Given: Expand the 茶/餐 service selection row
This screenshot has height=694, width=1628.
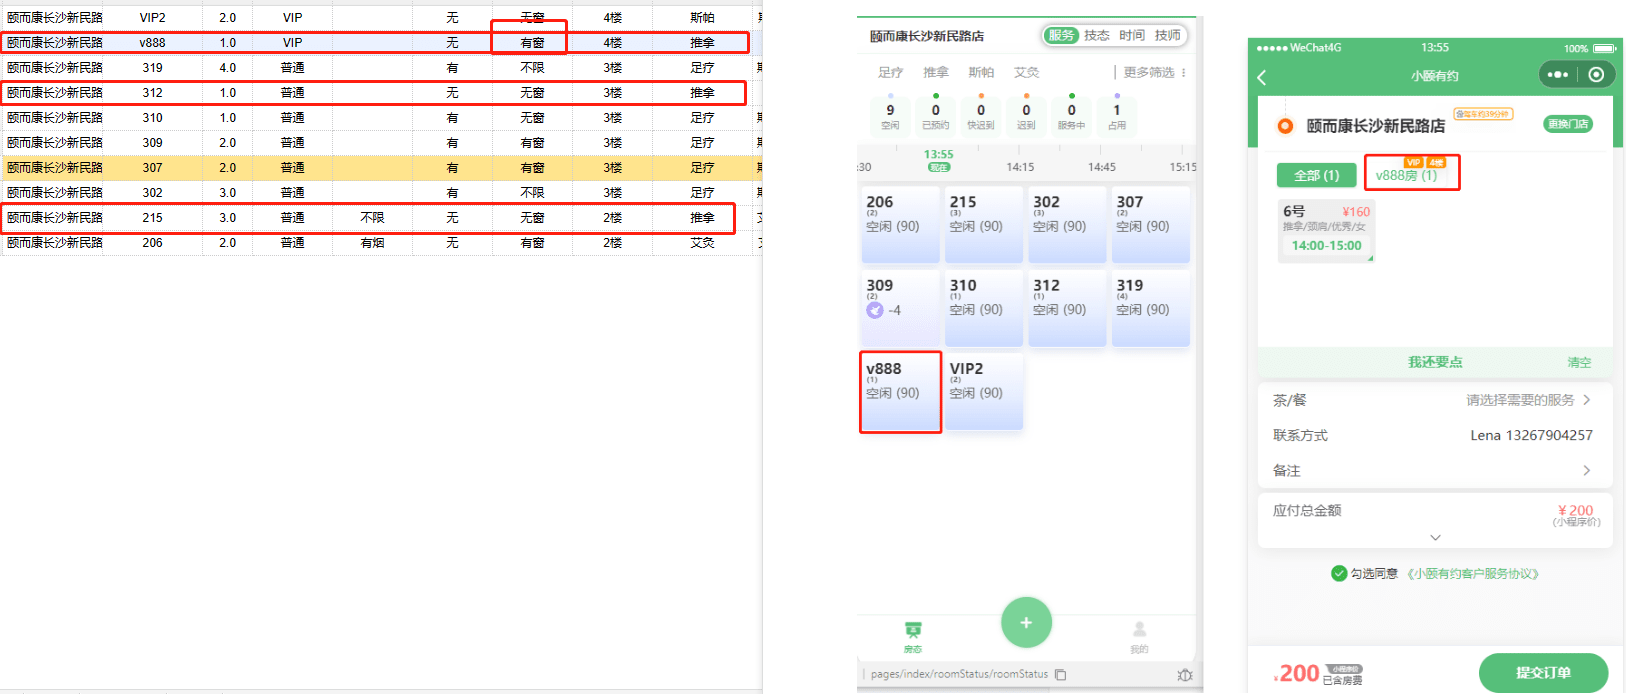Looking at the screenshot, I should [x=1435, y=400].
